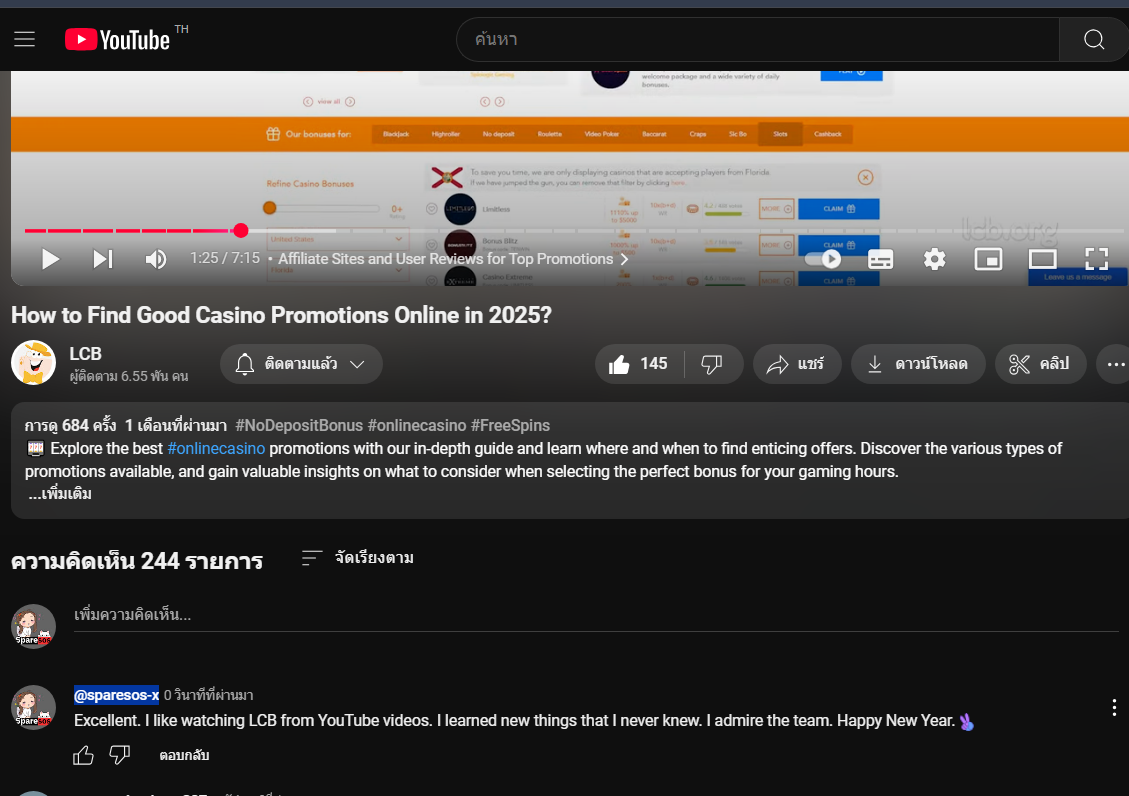This screenshot has height=796, width=1129.
Task: Play the video
Action: (x=50, y=259)
